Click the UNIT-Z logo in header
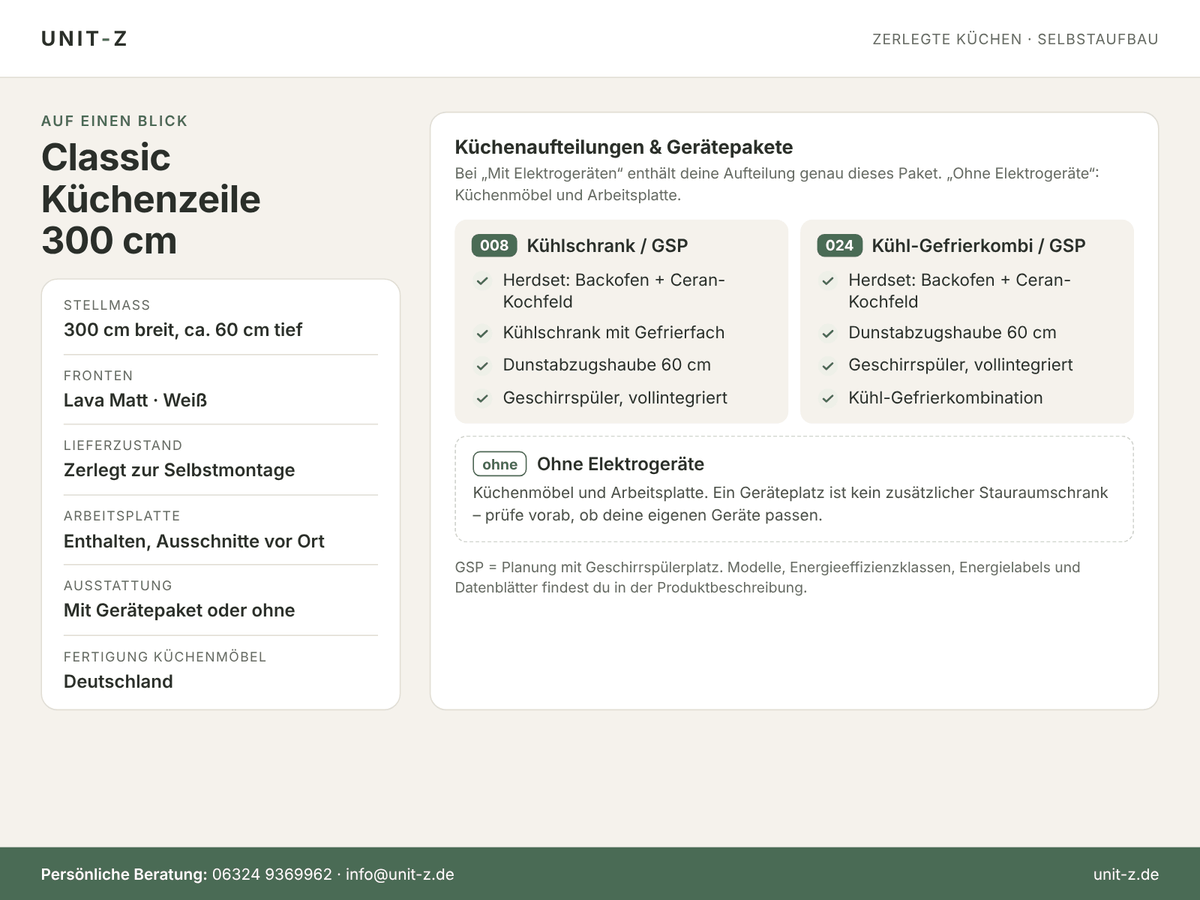The image size is (1200, 900). [84, 39]
